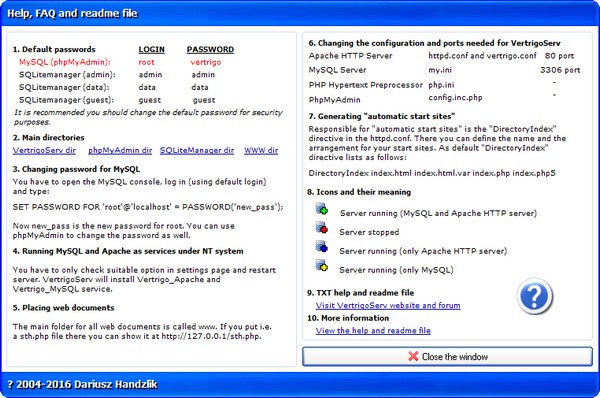Click the 'config.inc.php' file name
The height and width of the screenshot is (398, 600).
(455, 98)
